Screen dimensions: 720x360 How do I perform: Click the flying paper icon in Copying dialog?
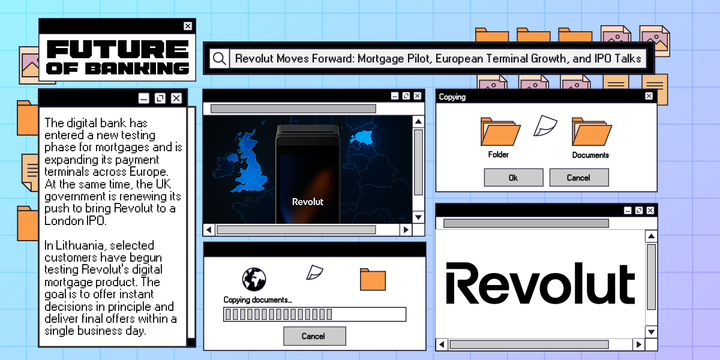(x=545, y=125)
